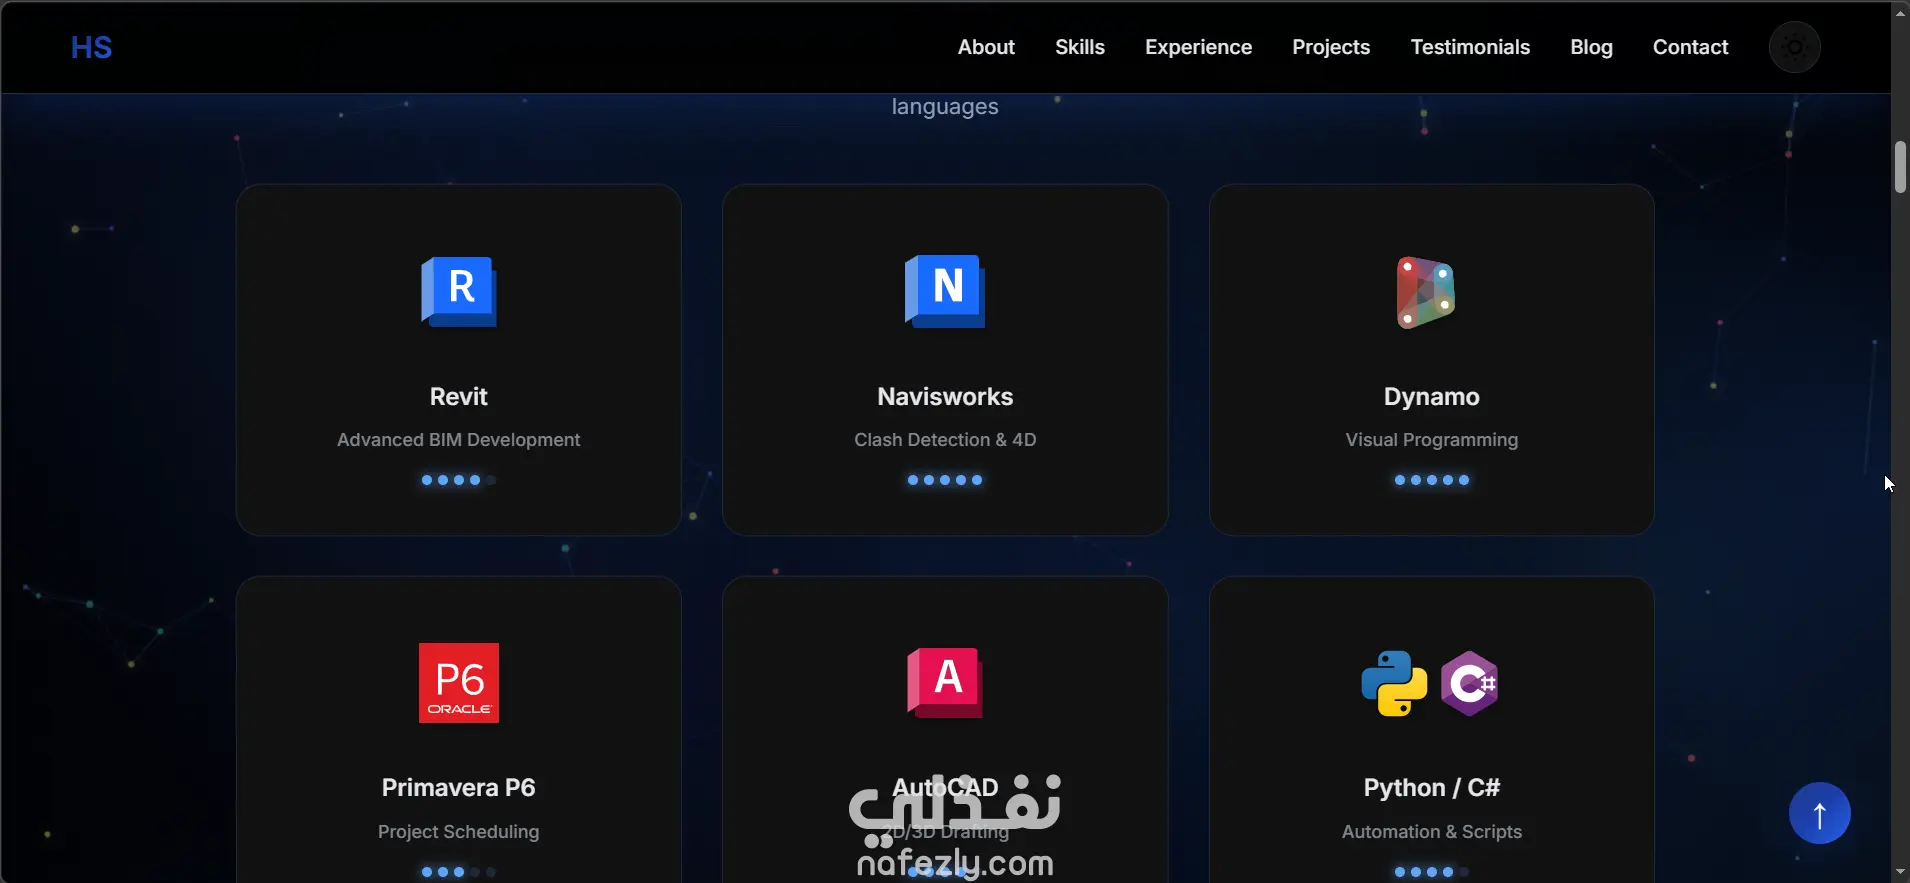Click the Python logo icon
Viewport: 1910px width, 883px height.
point(1394,684)
